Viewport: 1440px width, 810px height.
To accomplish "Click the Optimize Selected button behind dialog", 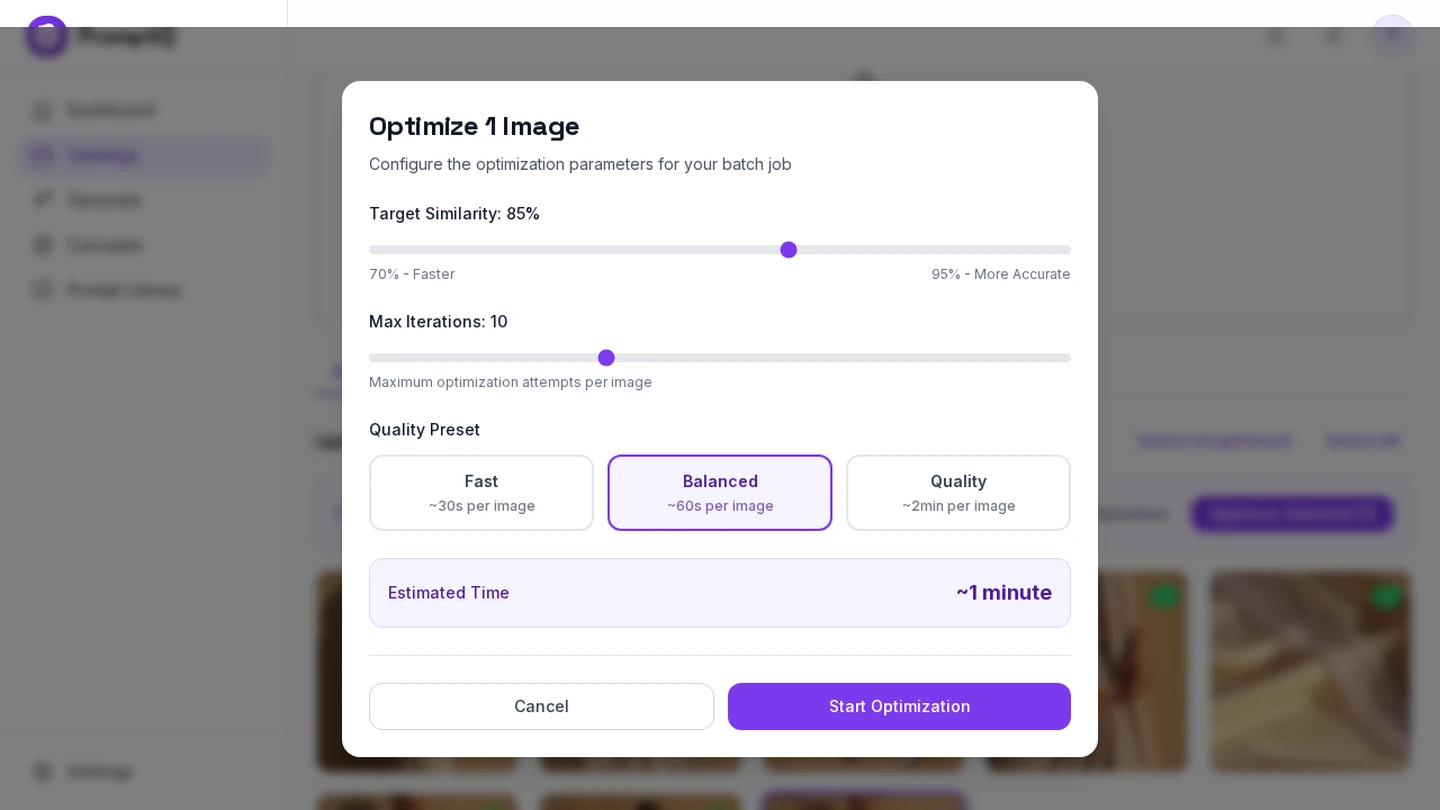I will click(x=1292, y=514).
